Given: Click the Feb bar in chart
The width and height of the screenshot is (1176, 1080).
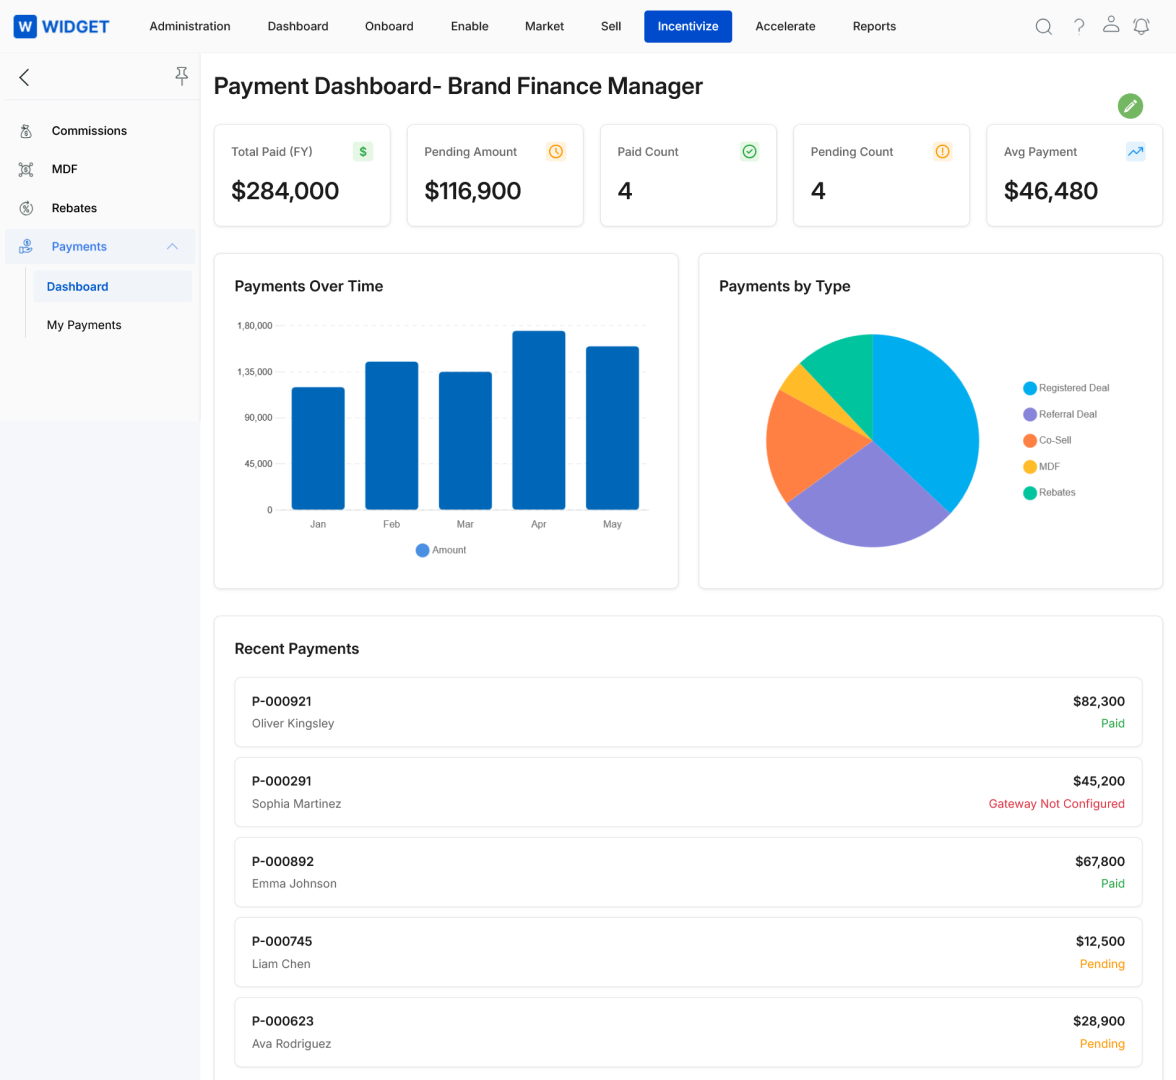Looking at the screenshot, I should pos(392,436).
